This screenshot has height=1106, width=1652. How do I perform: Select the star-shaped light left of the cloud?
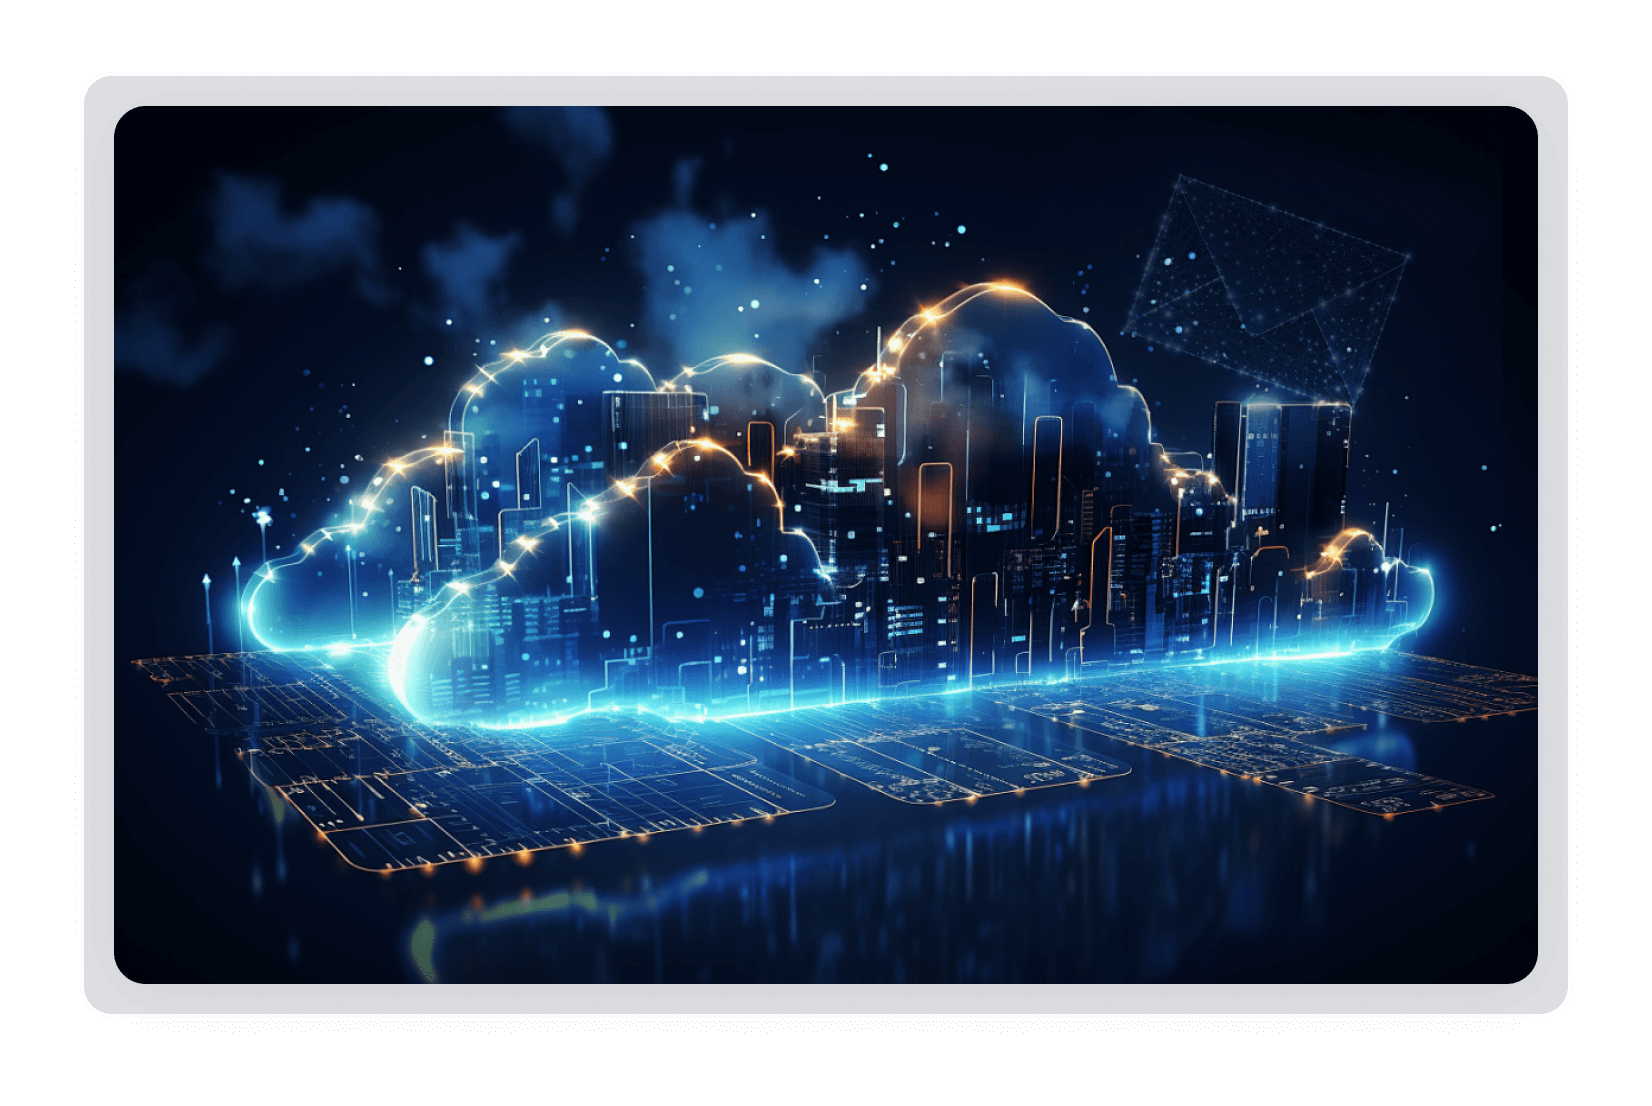(263, 518)
